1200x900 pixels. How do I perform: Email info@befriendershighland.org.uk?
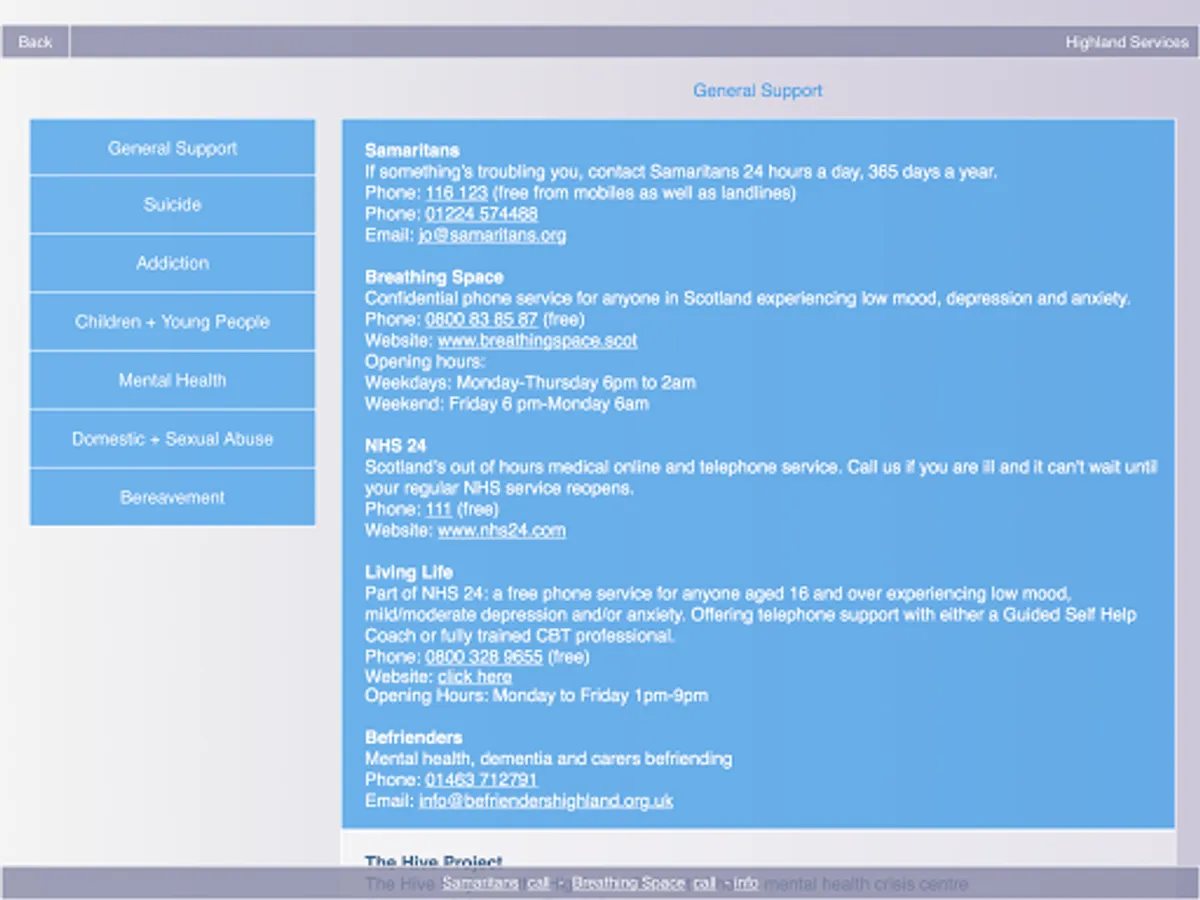(546, 801)
